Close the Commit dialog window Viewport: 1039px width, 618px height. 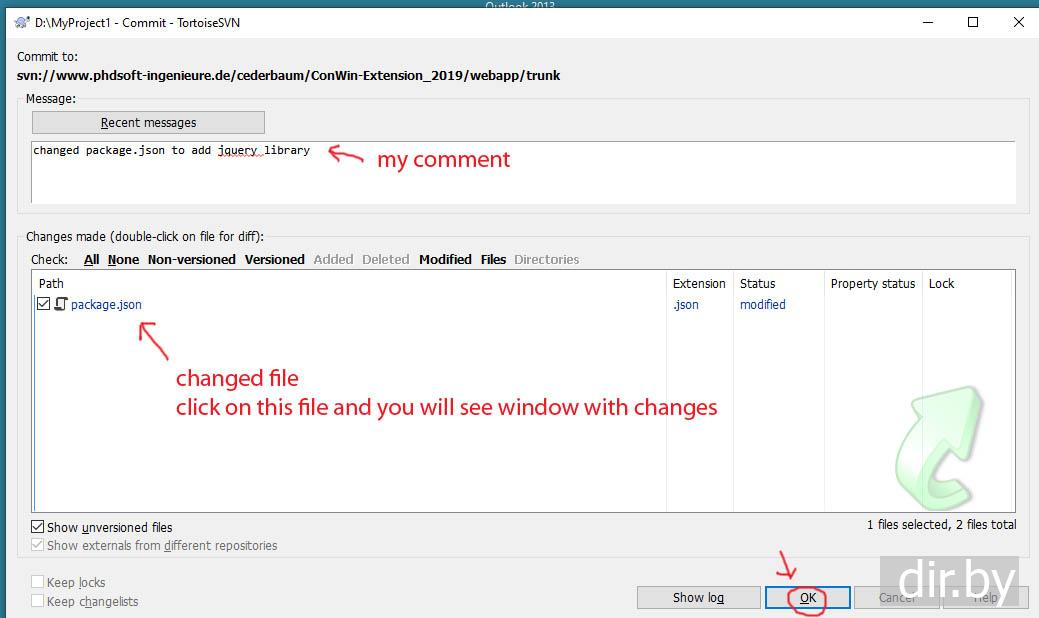[x=1018, y=23]
